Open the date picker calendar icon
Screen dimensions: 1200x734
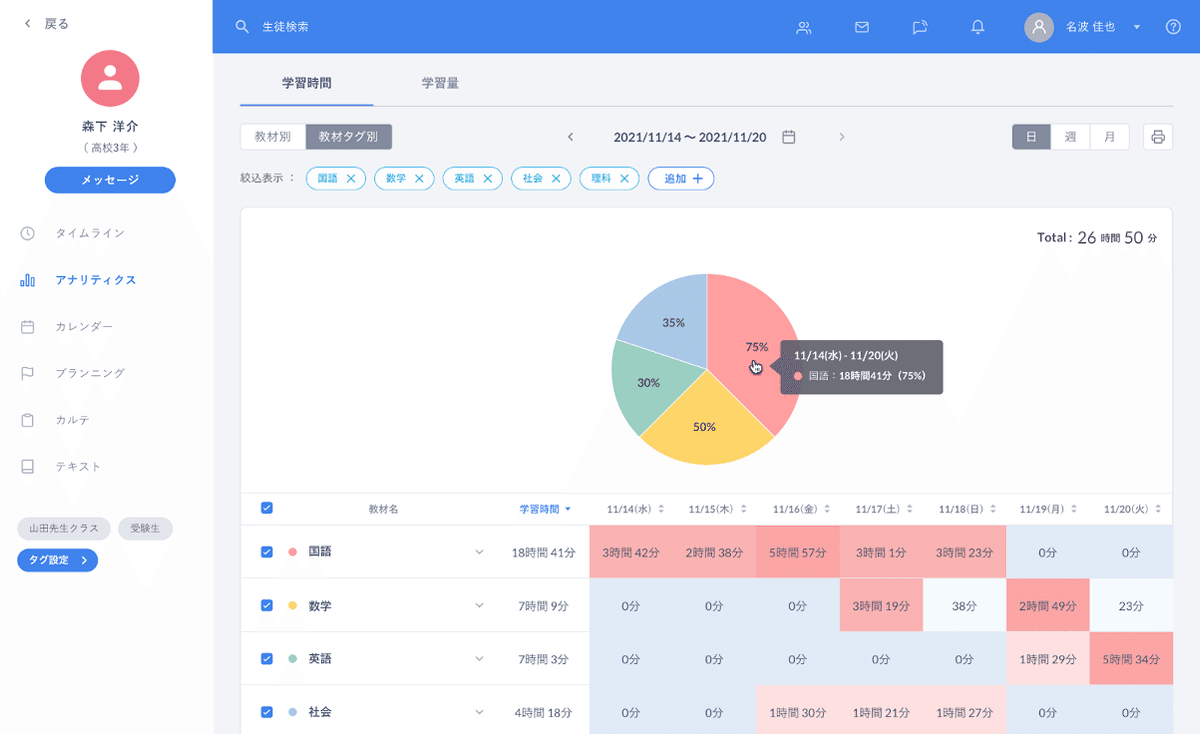point(788,137)
